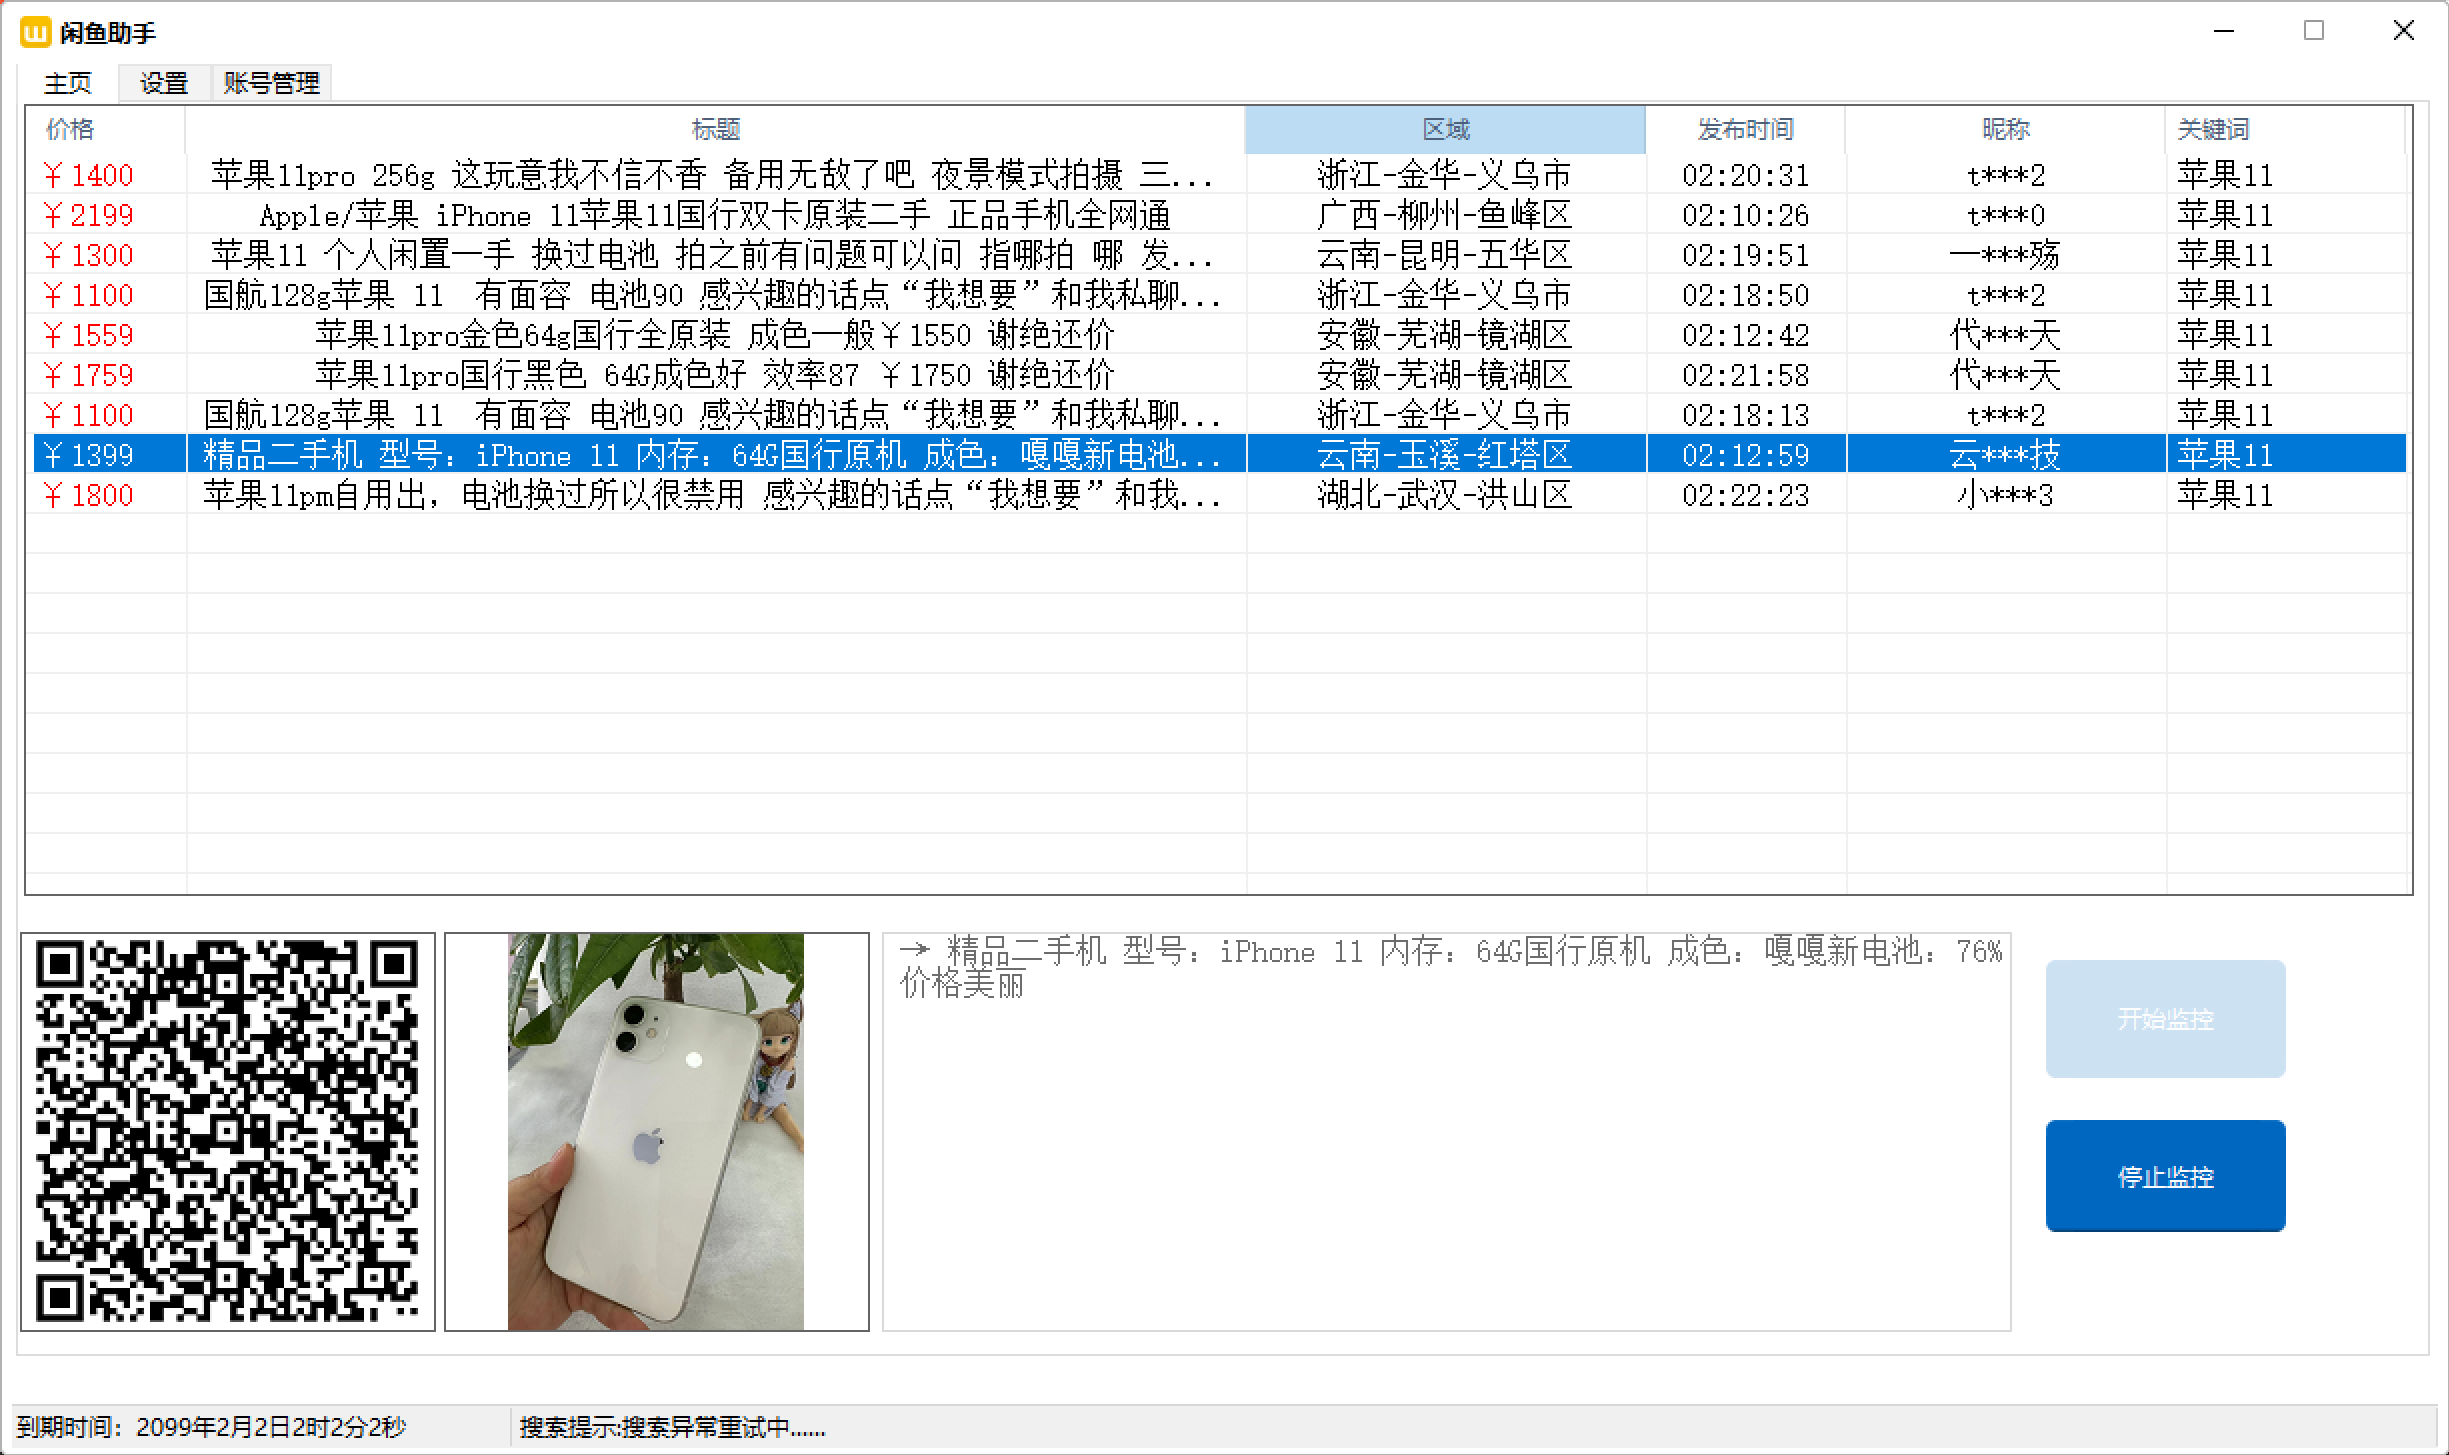Click the 闲鱼助手 app icon in title bar
Image resolution: width=2449 pixels, height=1455 pixels.
(x=35, y=32)
